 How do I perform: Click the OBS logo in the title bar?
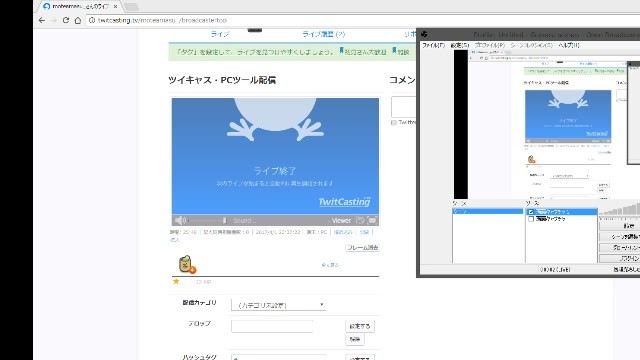click(x=424, y=34)
